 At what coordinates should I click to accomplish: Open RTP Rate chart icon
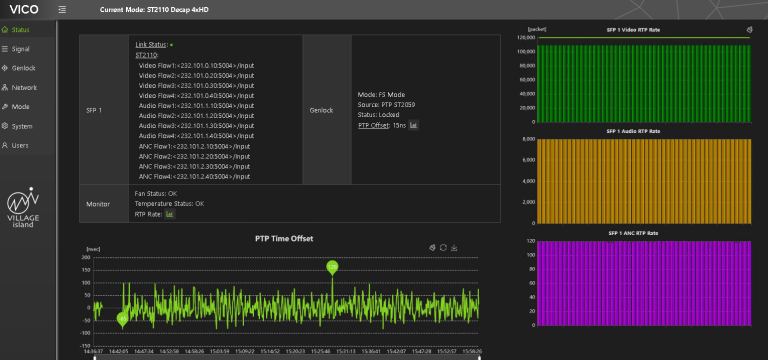[x=170, y=214]
